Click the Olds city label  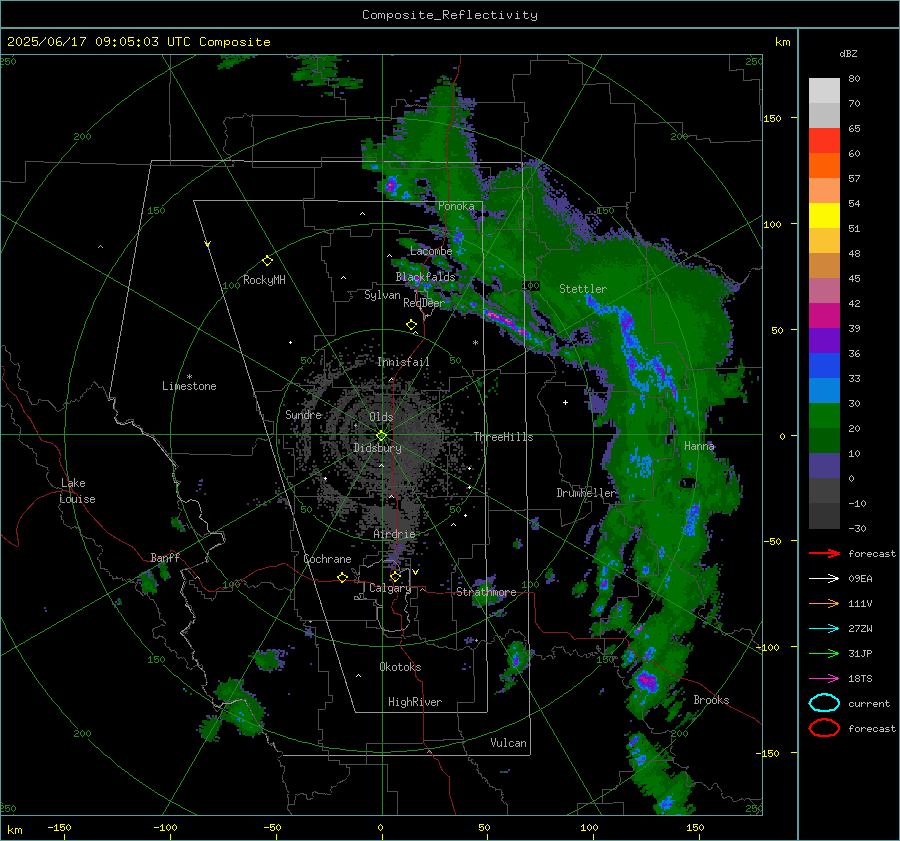(381, 417)
